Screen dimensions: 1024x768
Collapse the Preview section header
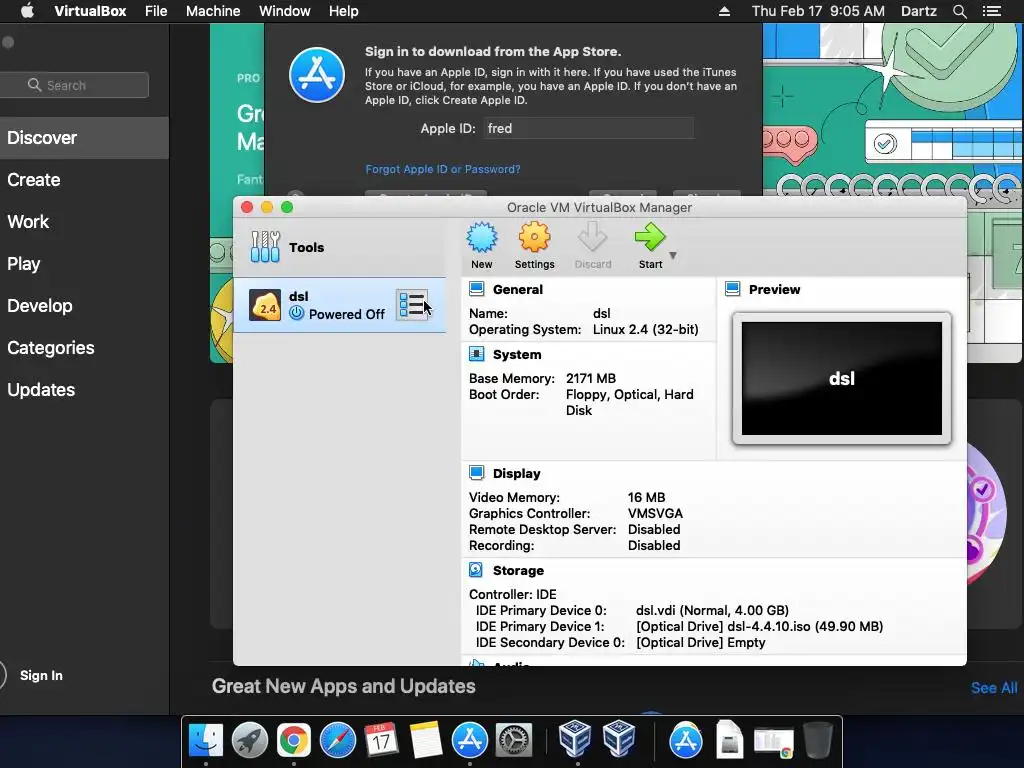click(775, 289)
